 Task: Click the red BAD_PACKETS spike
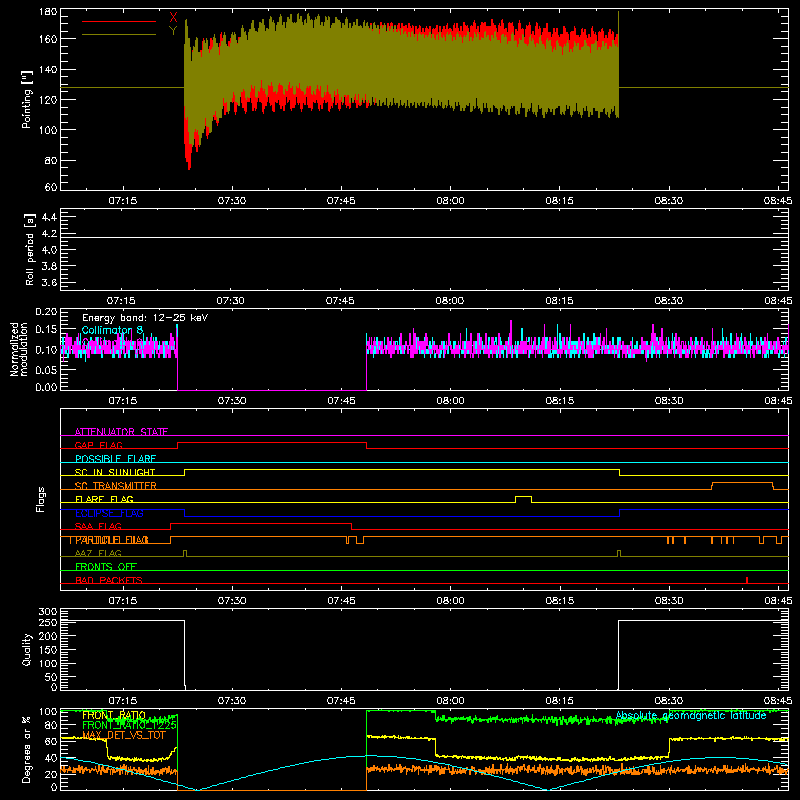pos(747,580)
